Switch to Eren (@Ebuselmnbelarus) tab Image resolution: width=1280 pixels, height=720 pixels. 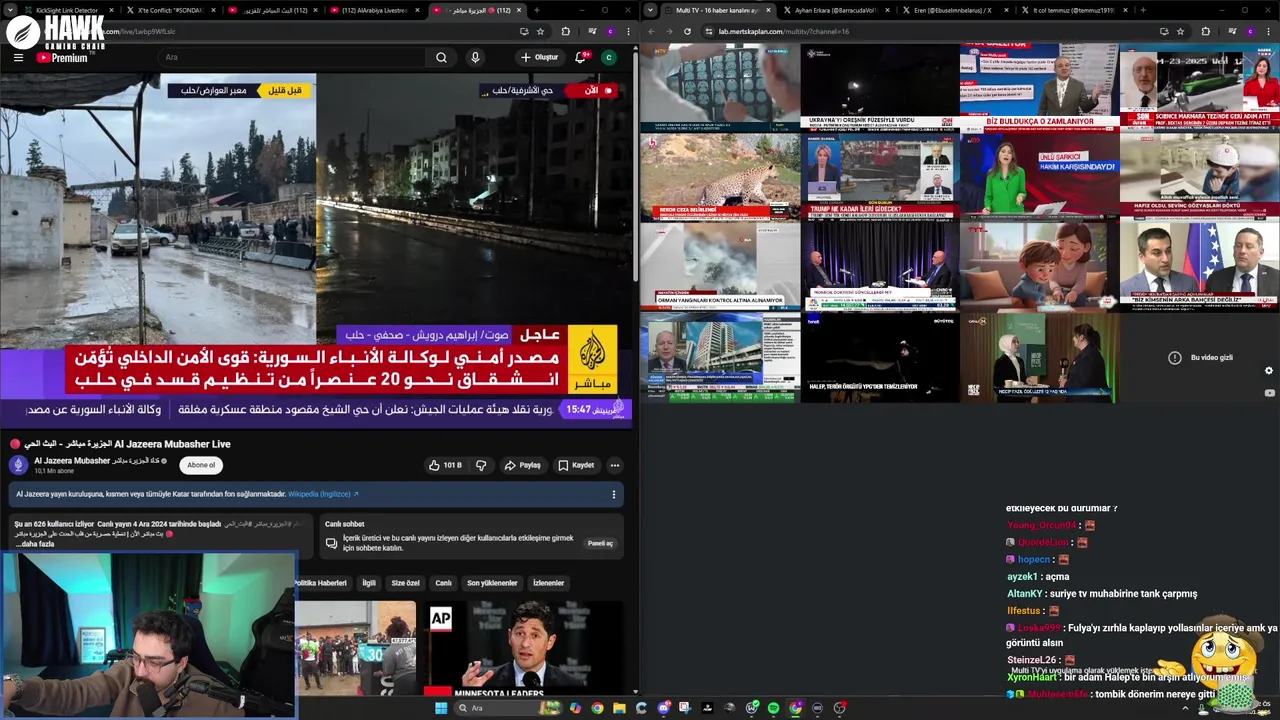coord(952,10)
